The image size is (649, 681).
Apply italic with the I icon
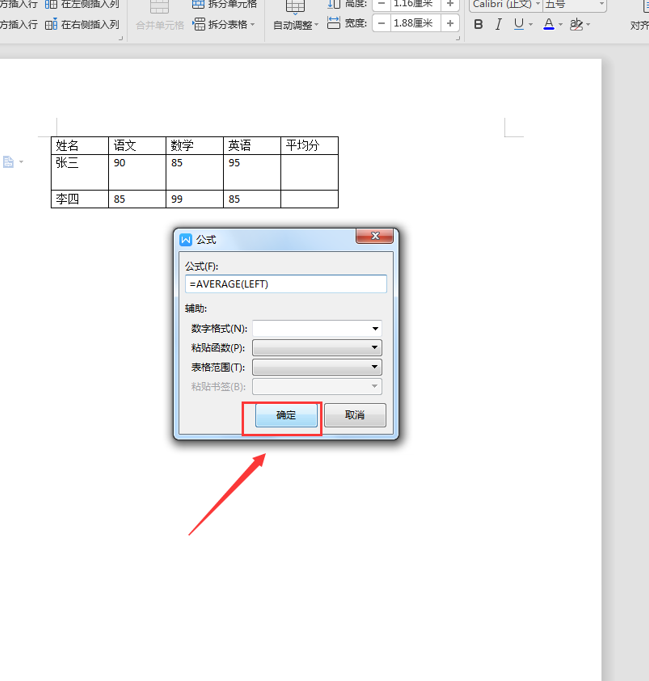point(499,24)
